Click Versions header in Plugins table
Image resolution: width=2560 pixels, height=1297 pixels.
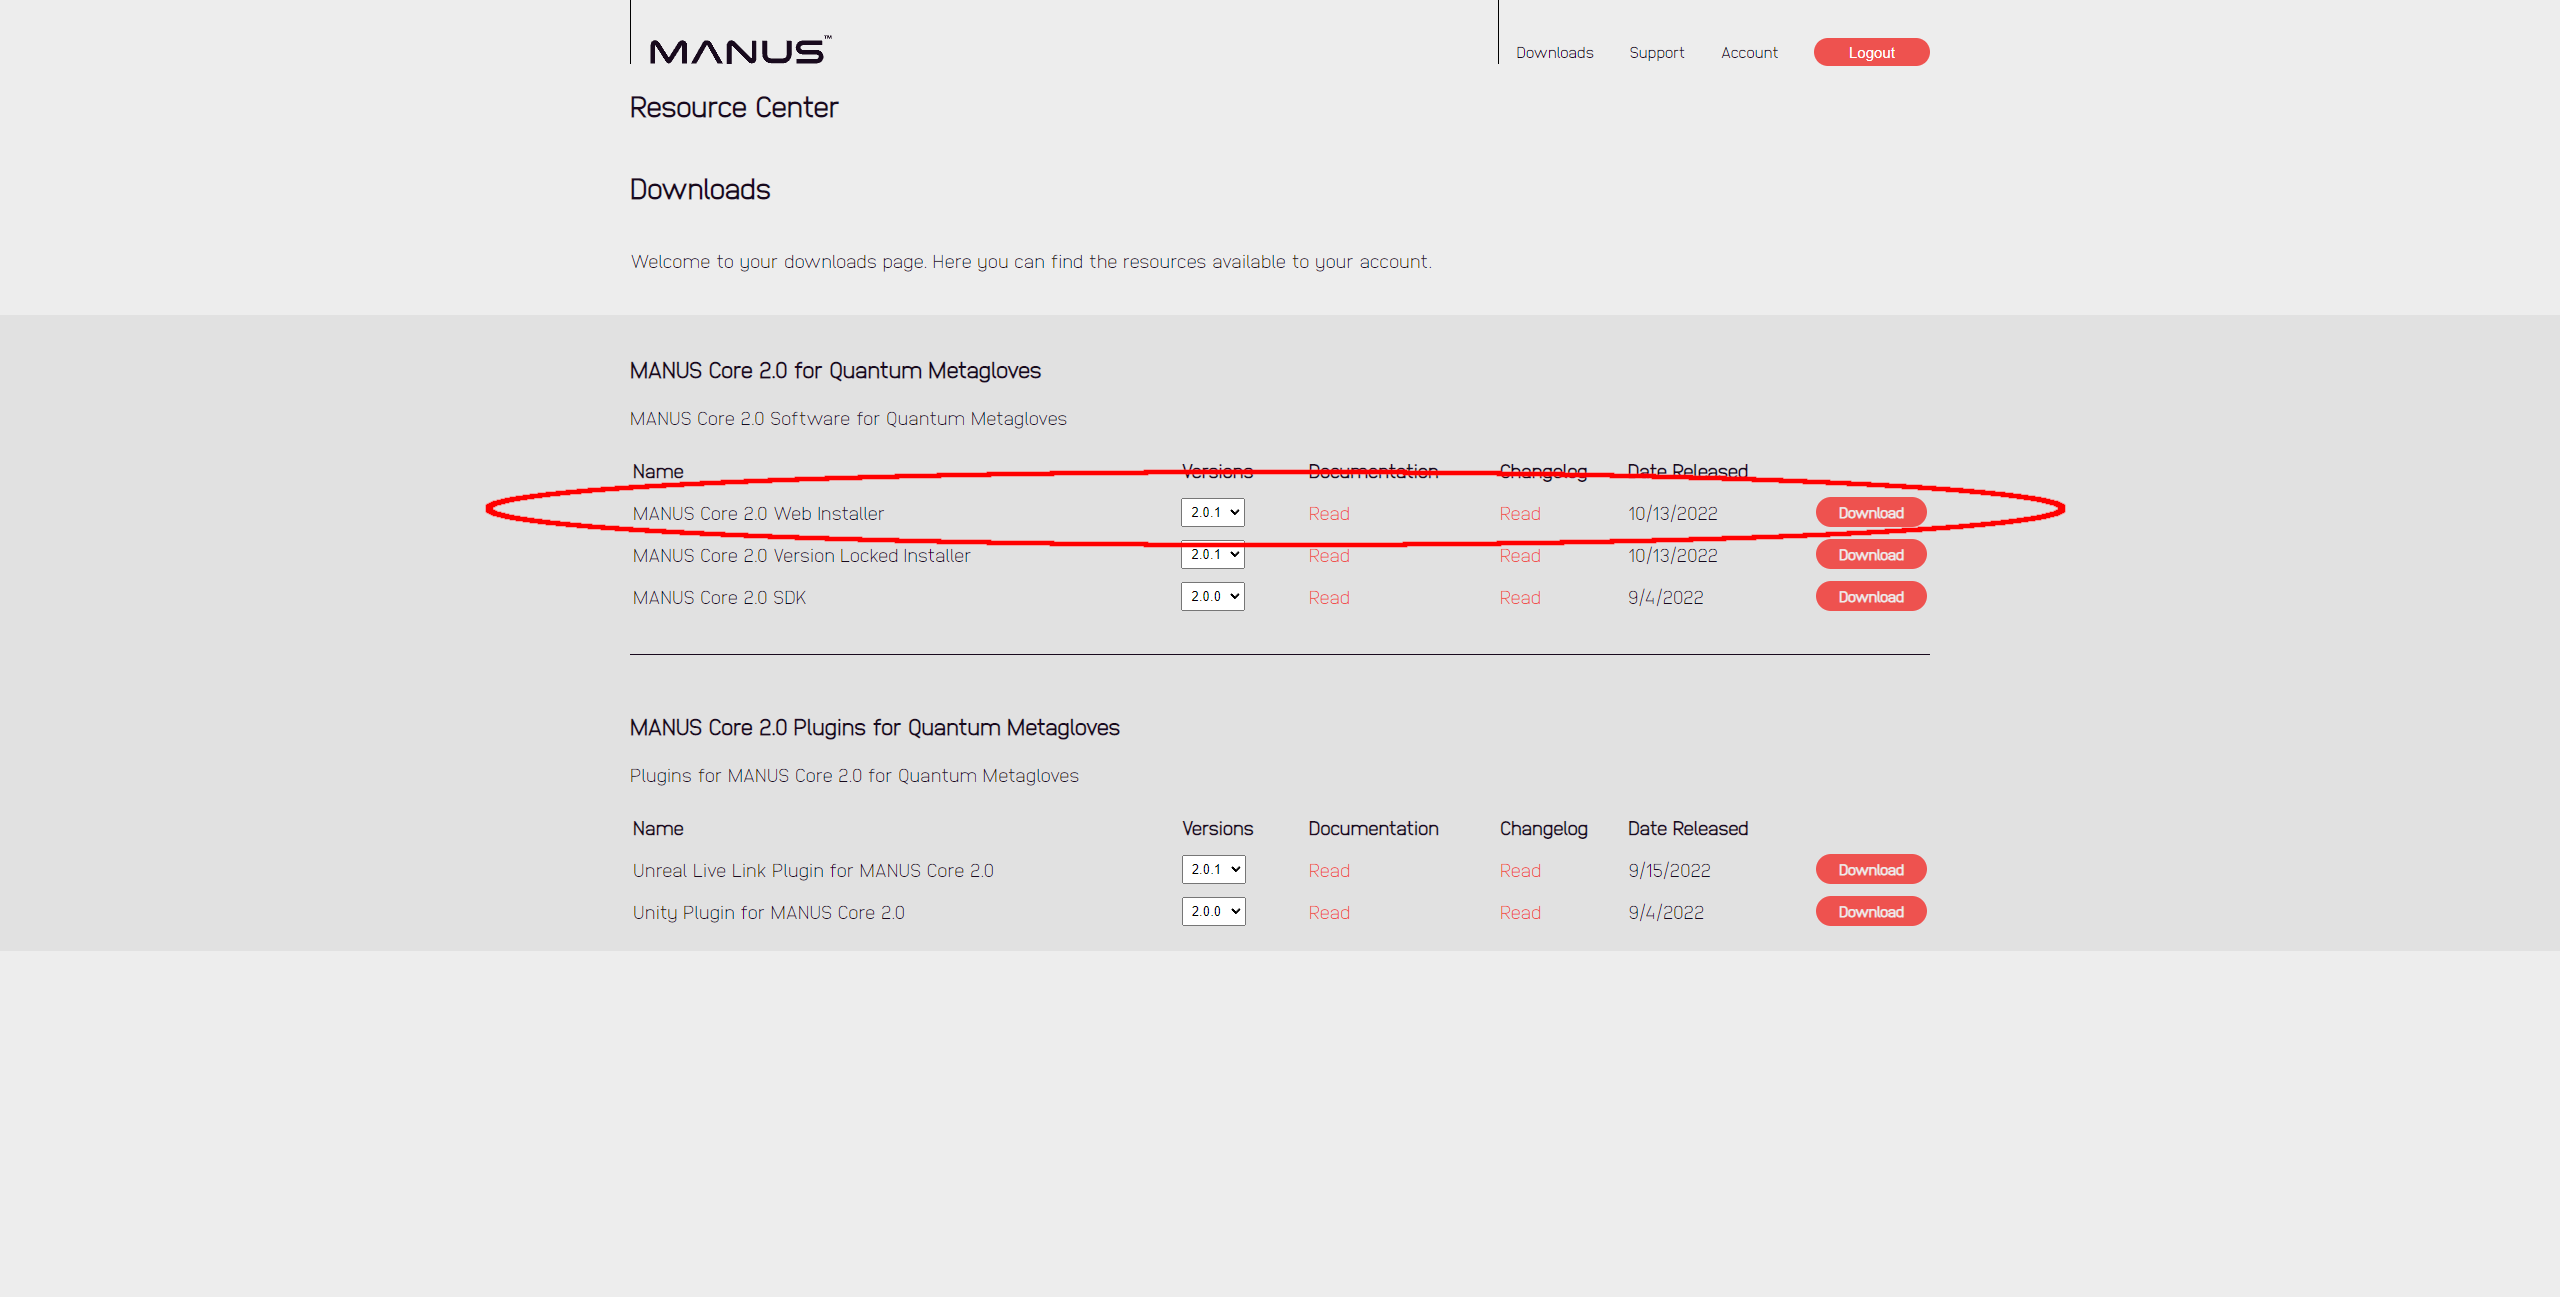click(x=1217, y=828)
